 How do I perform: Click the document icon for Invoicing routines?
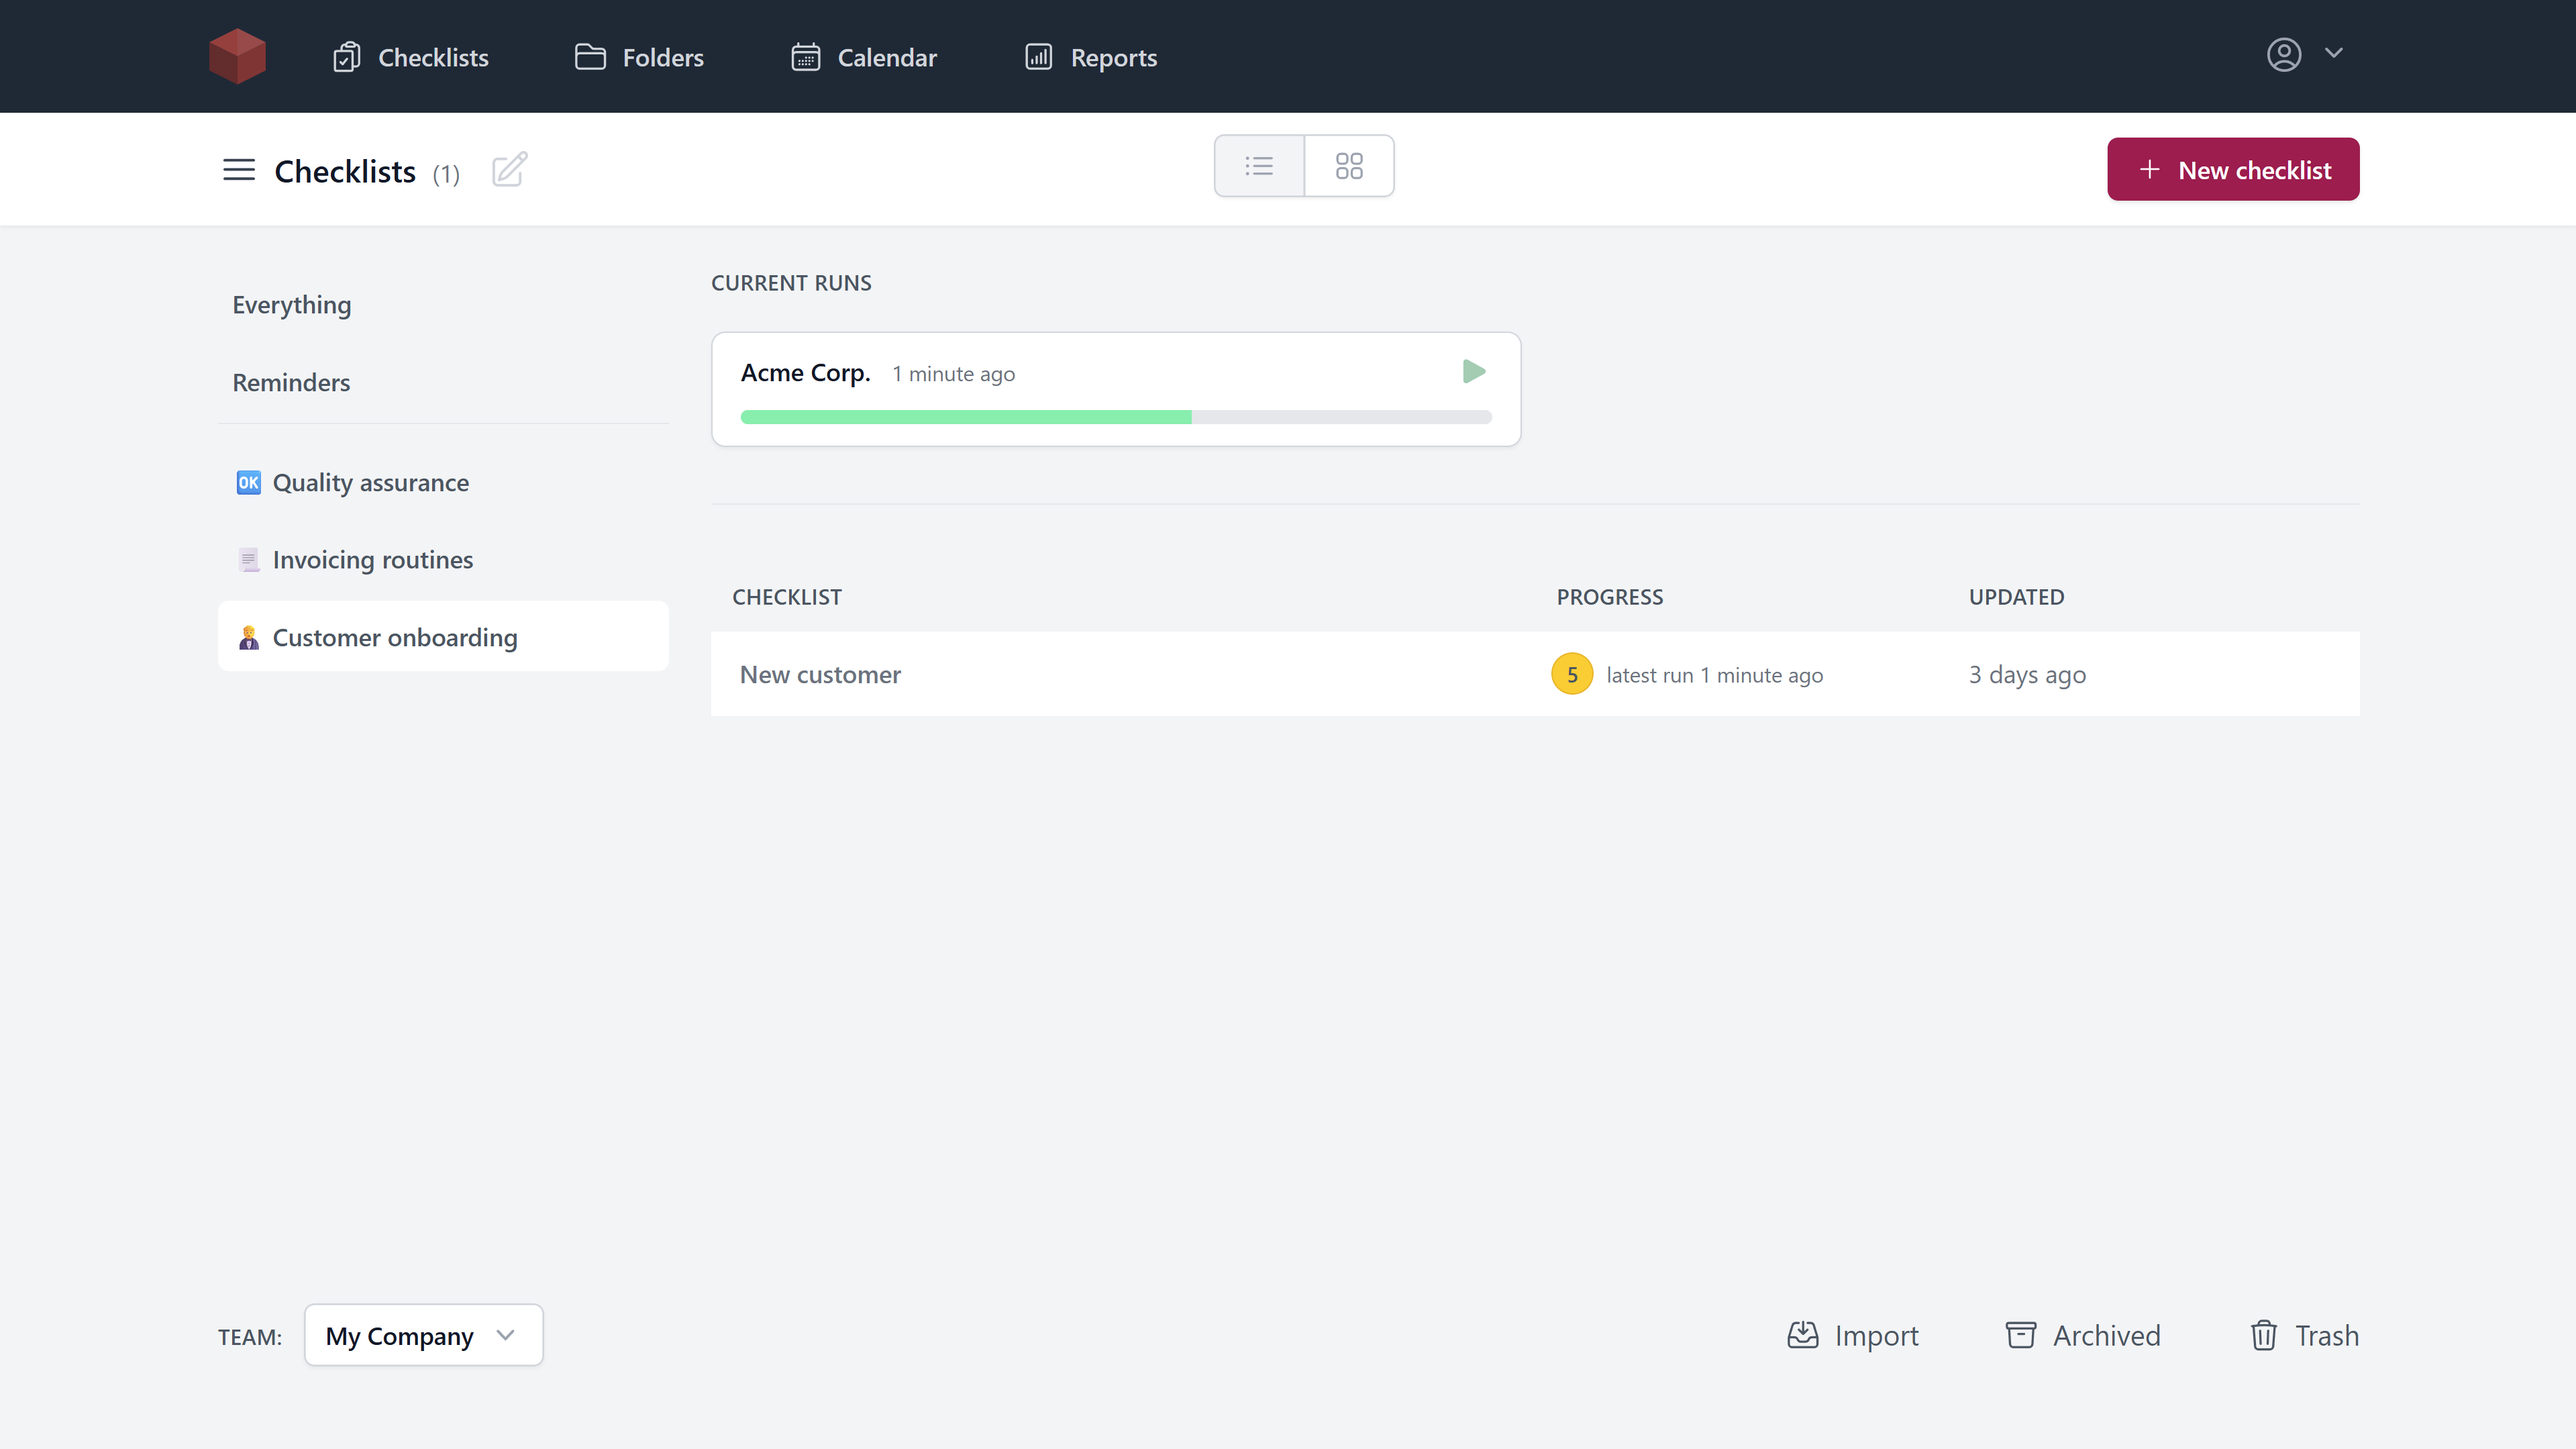pyautogui.click(x=248, y=560)
